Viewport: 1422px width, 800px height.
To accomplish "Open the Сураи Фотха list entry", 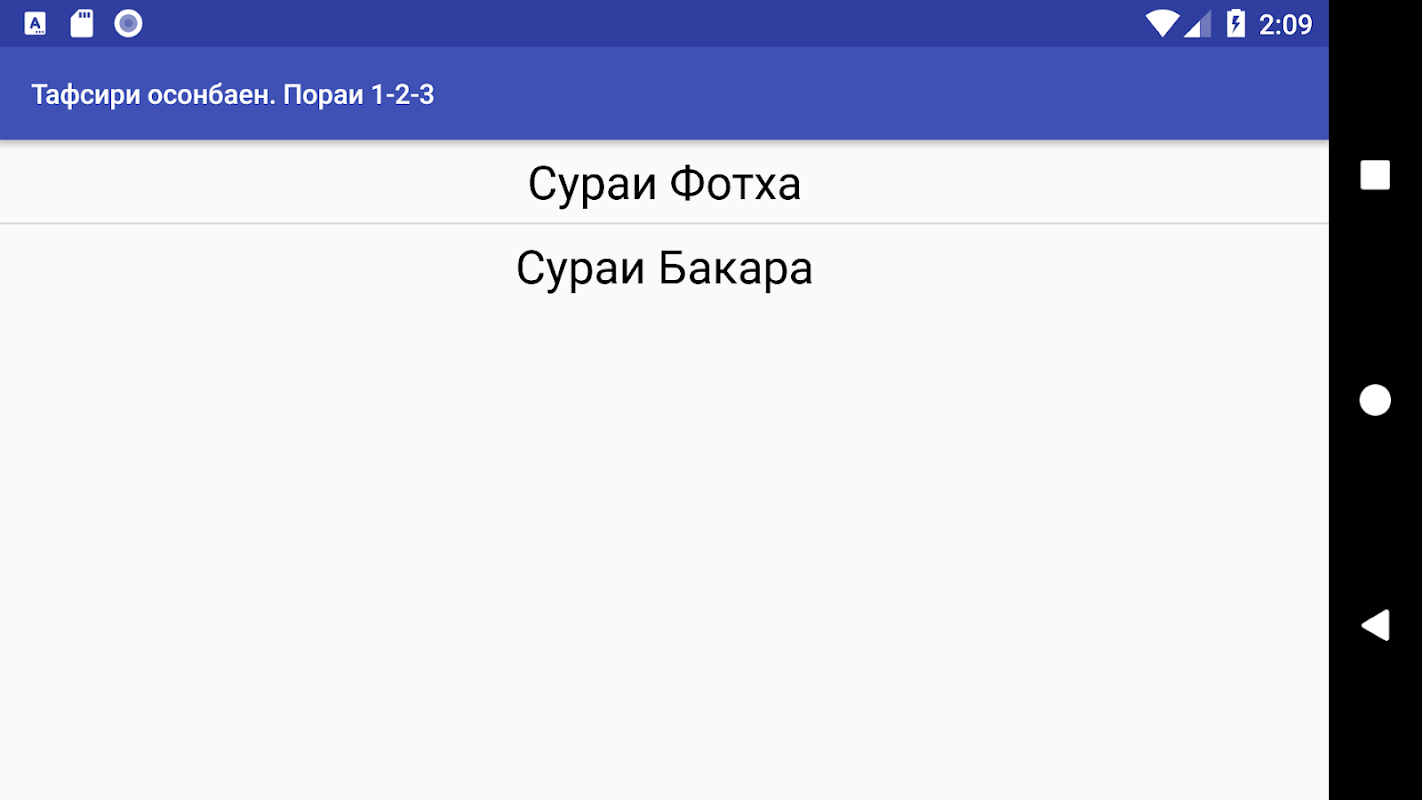I will click(664, 182).
